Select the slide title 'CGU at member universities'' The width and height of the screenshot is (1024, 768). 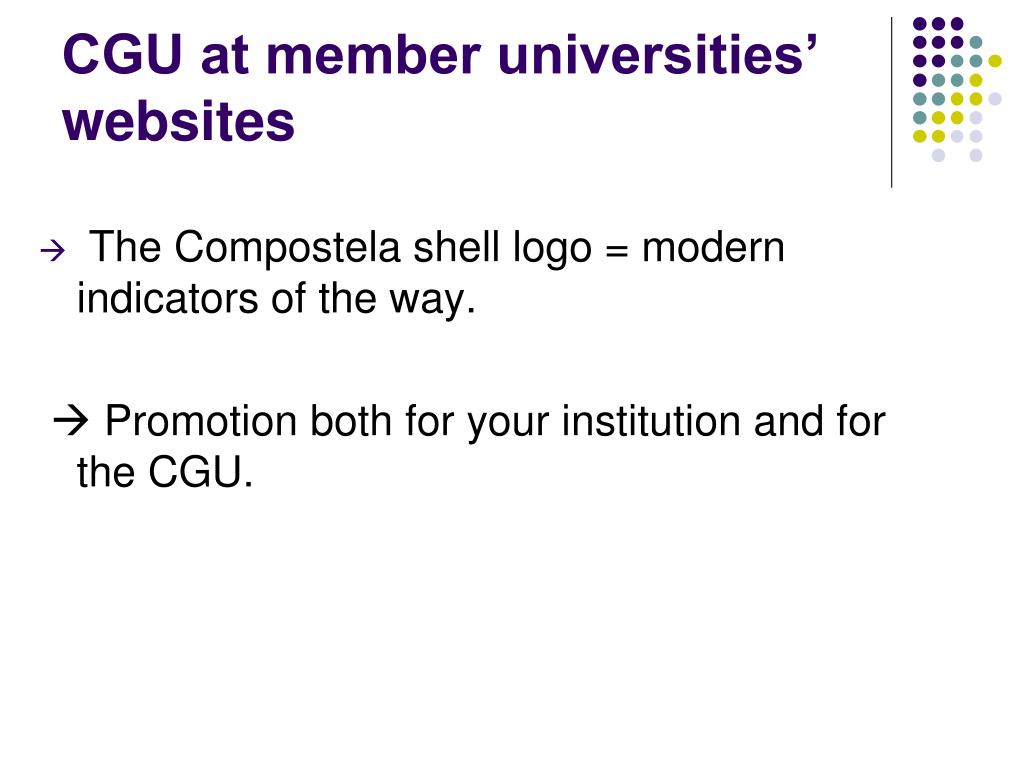pyautogui.click(x=440, y=54)
